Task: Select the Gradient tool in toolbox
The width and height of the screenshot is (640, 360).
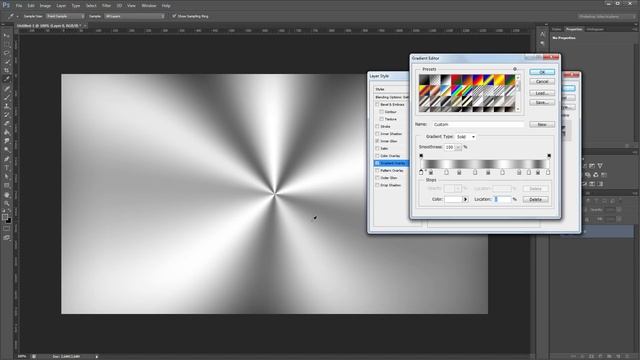Action: click(7, 132)
